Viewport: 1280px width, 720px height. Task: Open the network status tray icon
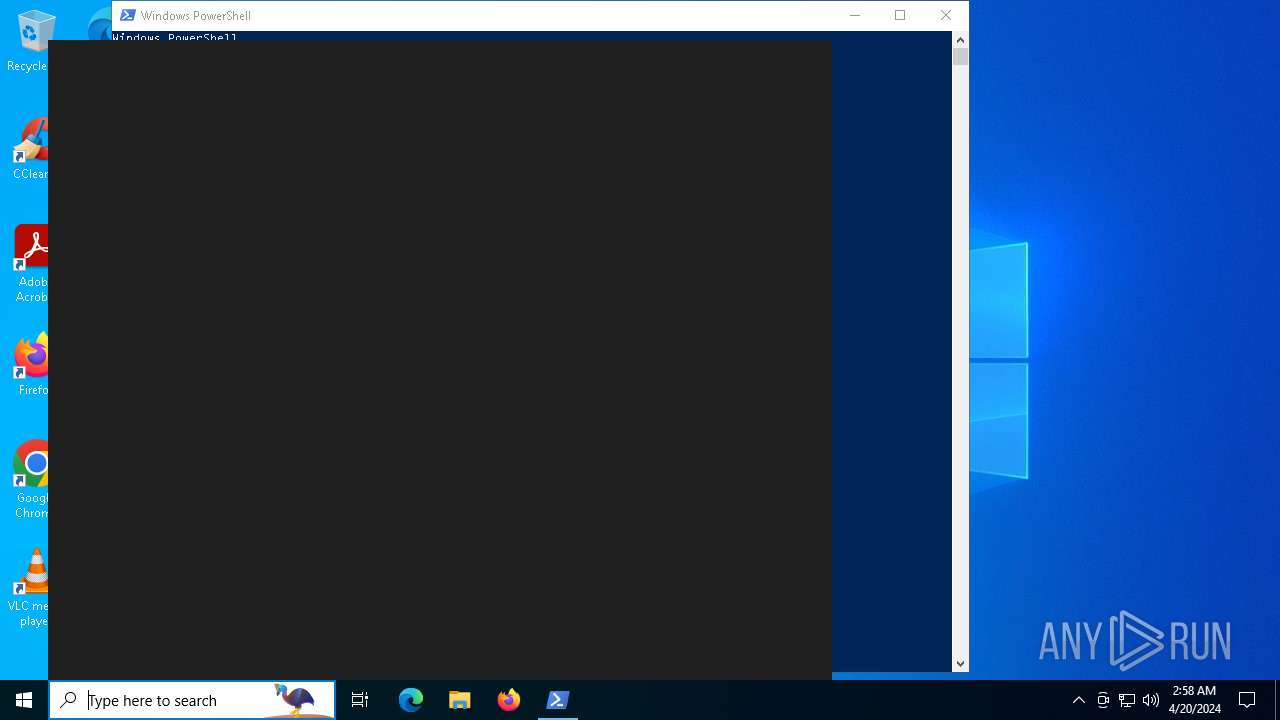[1127, 700]
